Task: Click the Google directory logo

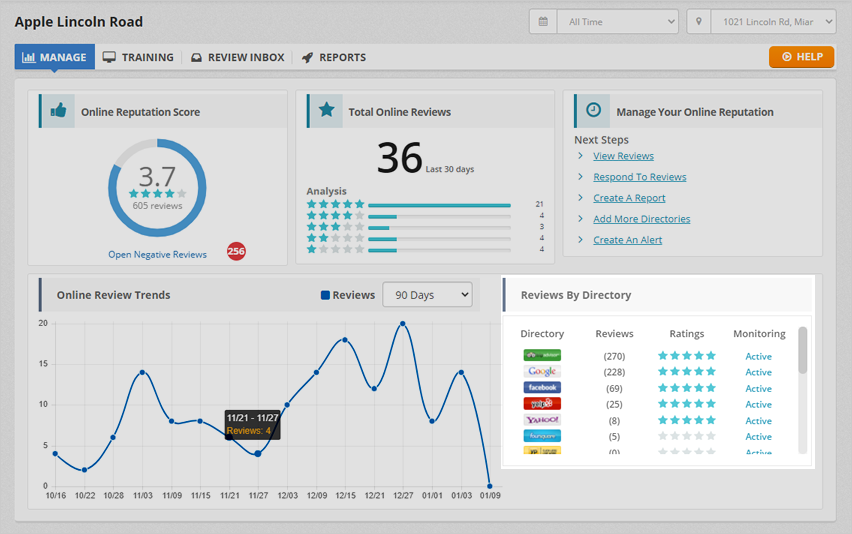Action: click(542, 372)
